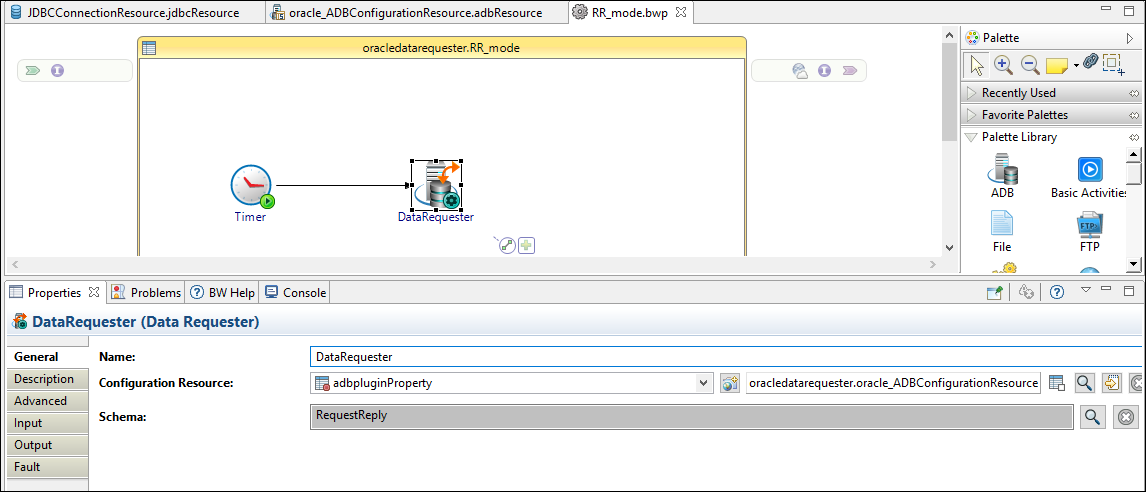1146x492 pixels.
Task: Open the Advanced properties section
Action: coord(48,401)
